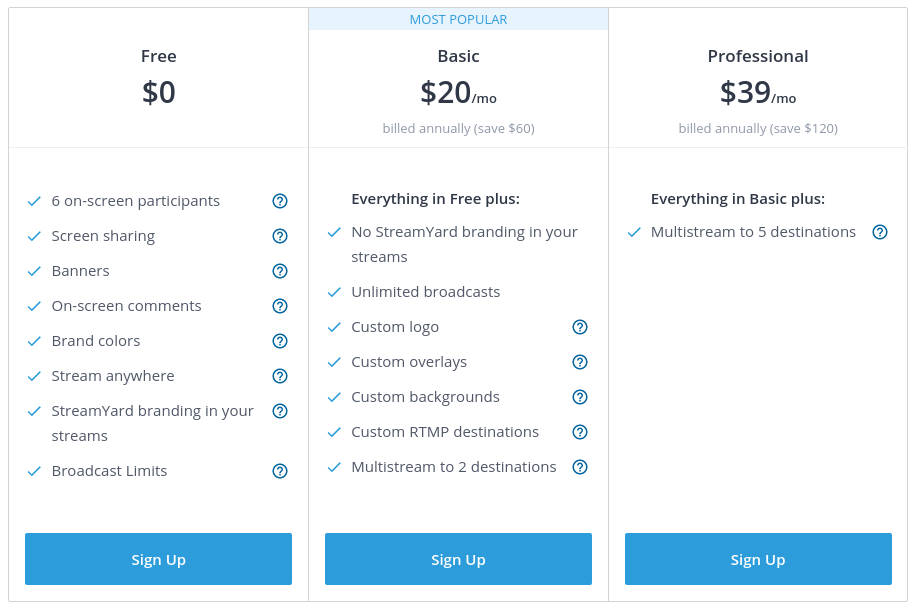
Task: View help for Stream anywhere feature
Action: tap(280, 376)
